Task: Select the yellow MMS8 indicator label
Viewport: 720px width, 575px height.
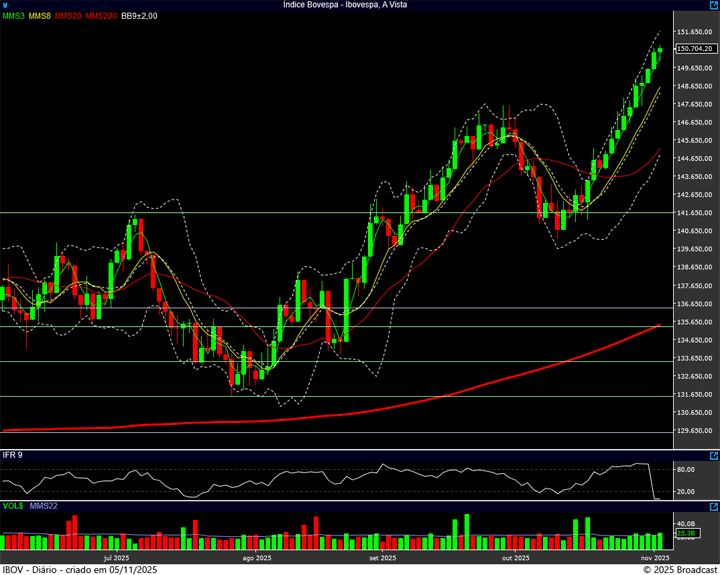Action: click(40, 17)
